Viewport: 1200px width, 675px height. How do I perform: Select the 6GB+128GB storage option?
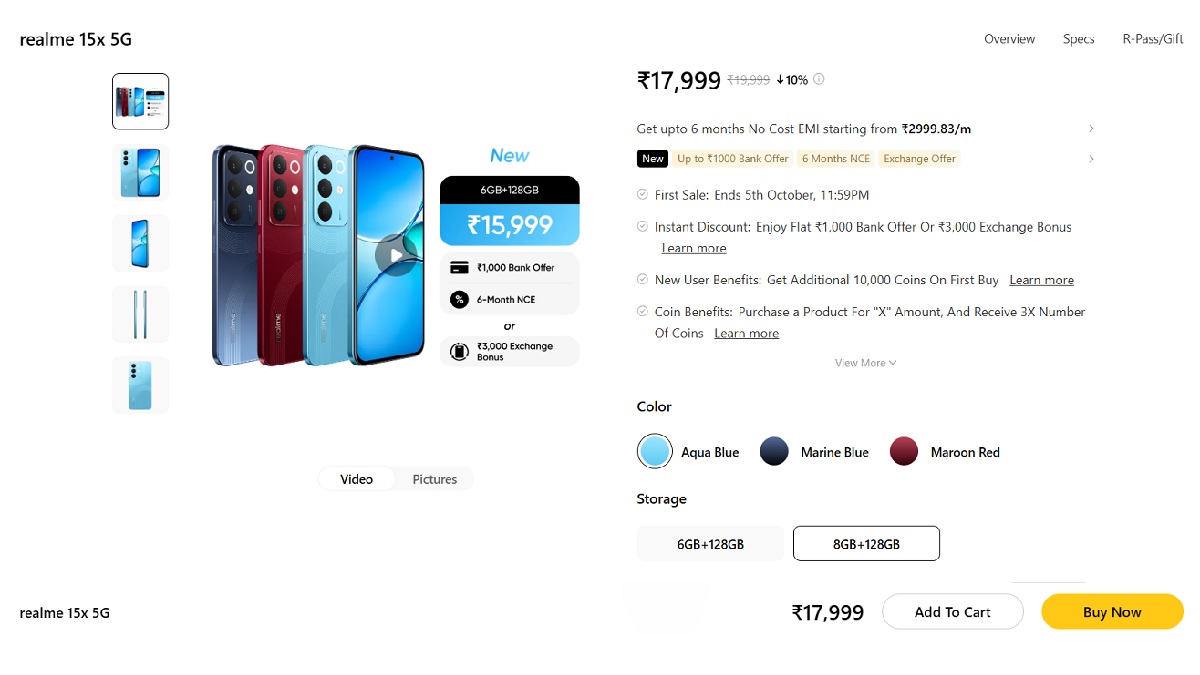click(710, 544)
